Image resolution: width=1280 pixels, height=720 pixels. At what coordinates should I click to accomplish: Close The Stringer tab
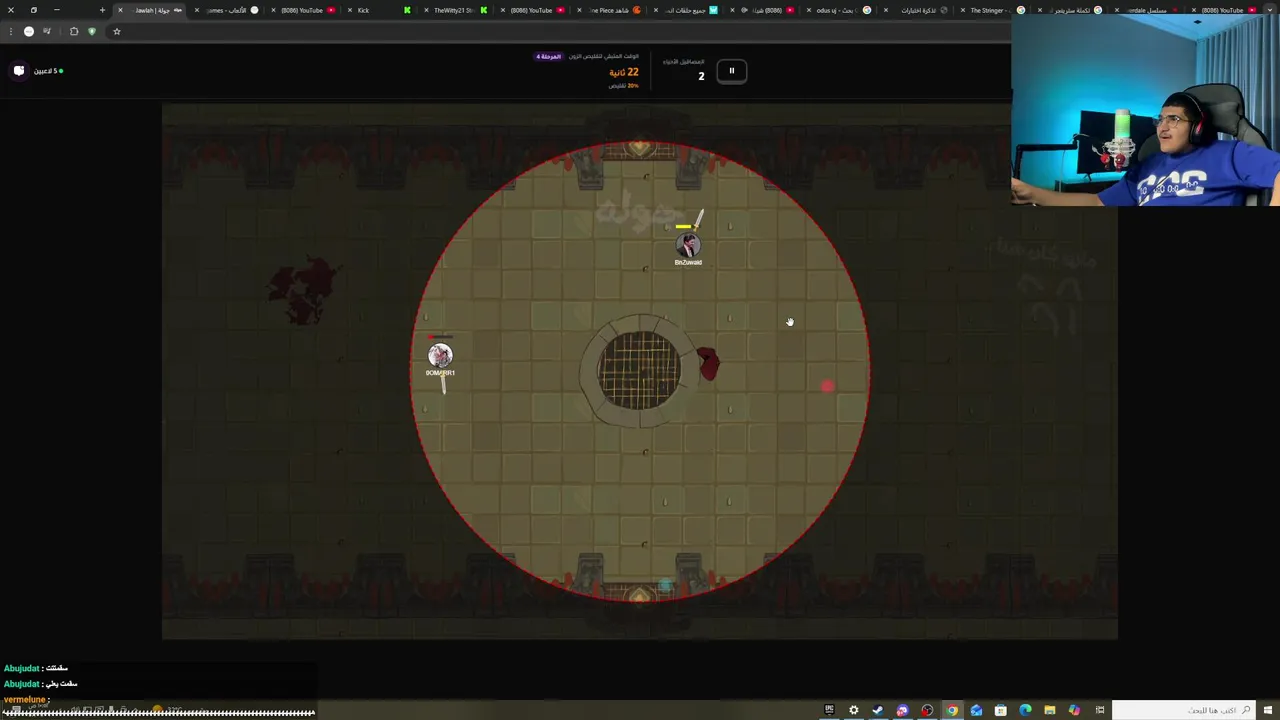point(962,10)
